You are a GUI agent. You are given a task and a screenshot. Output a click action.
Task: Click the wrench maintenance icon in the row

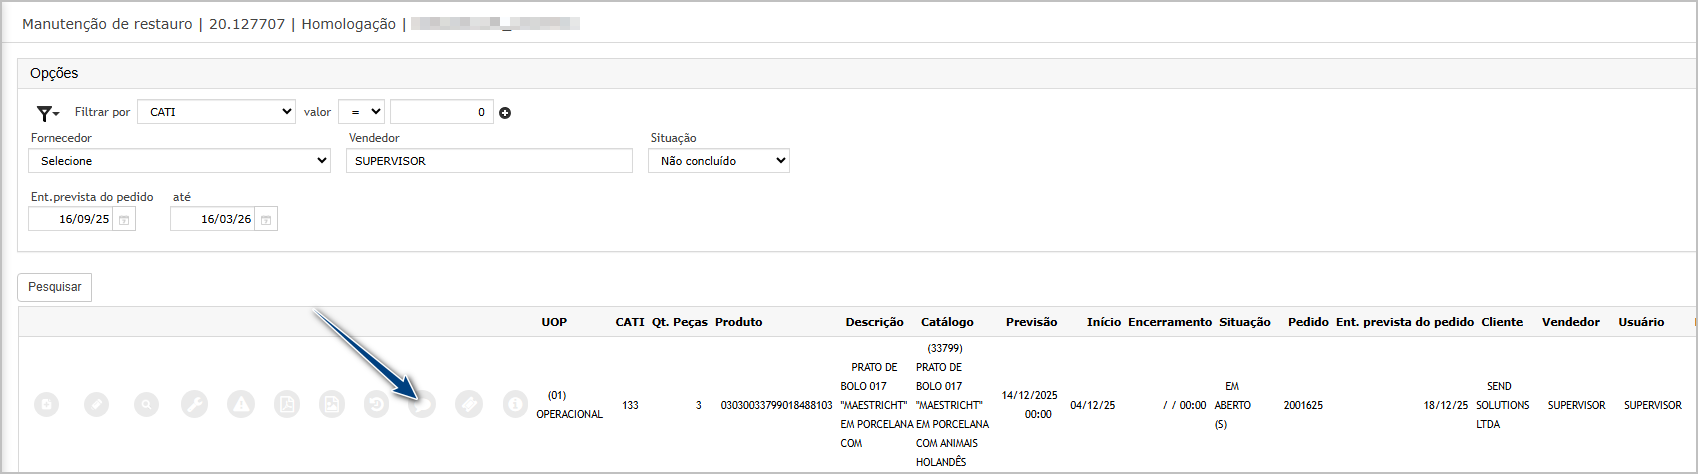pos(194,404)
